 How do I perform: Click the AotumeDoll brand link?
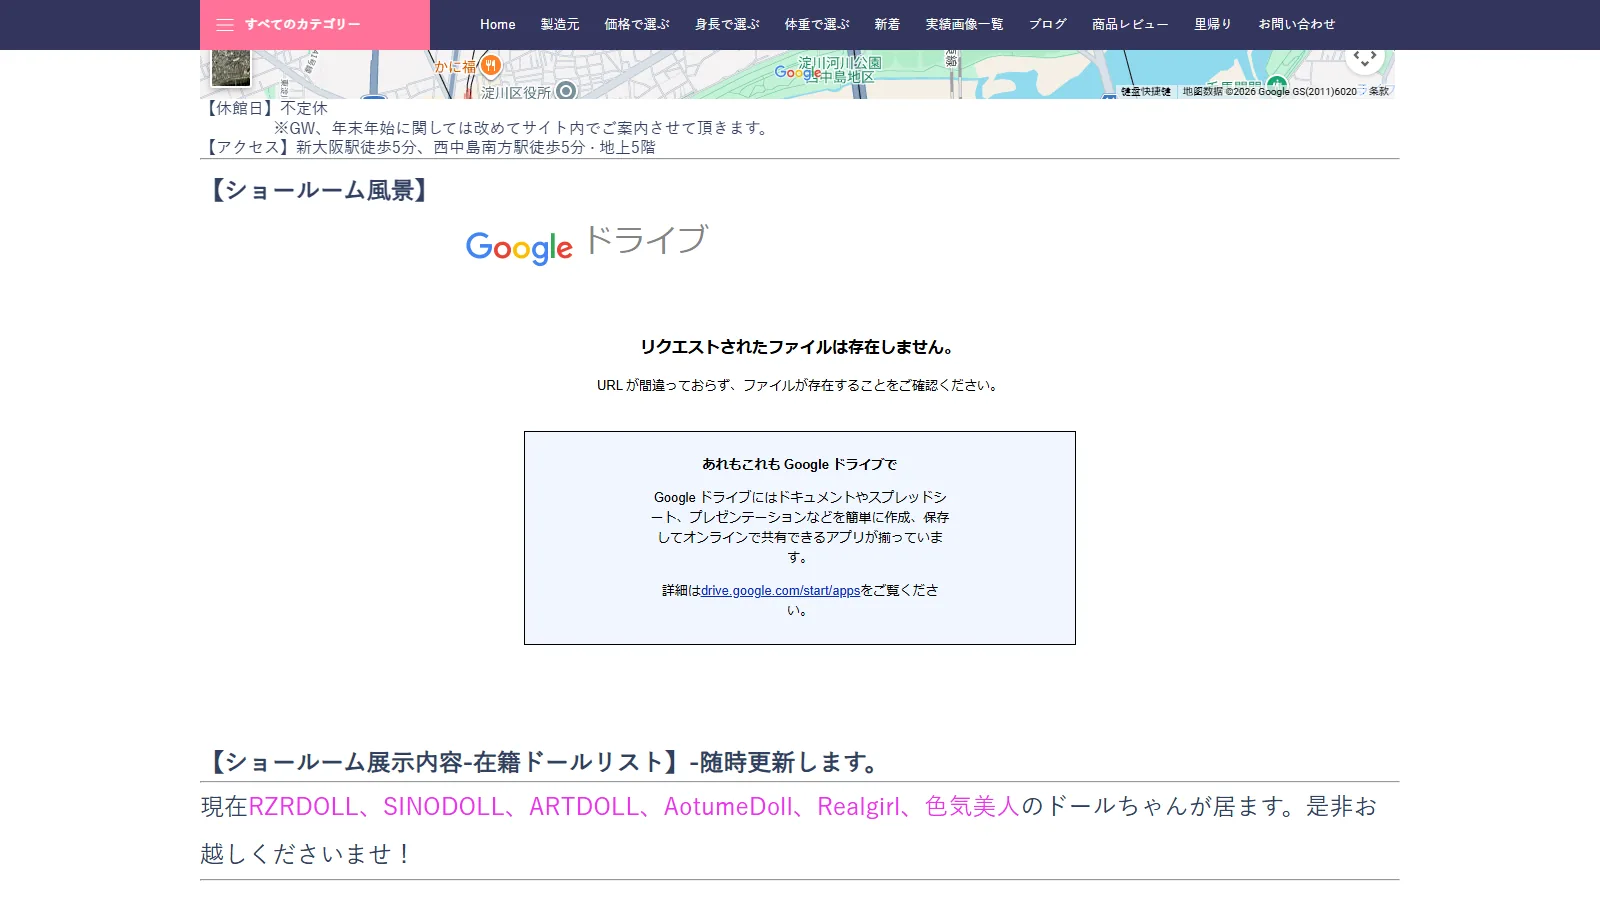[728, 806]
